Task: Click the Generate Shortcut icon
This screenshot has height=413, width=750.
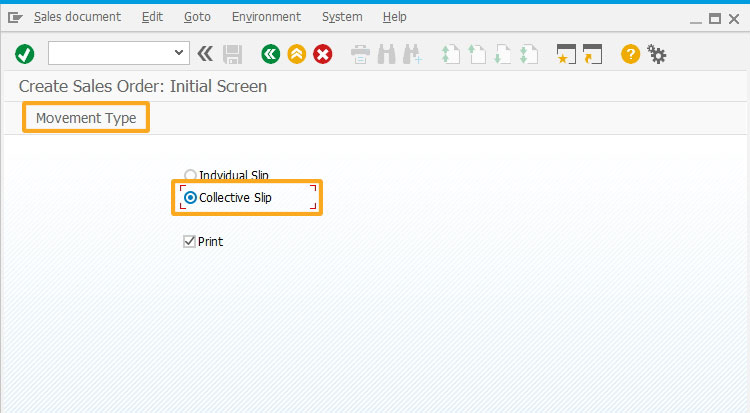Action: pos(592,54)
